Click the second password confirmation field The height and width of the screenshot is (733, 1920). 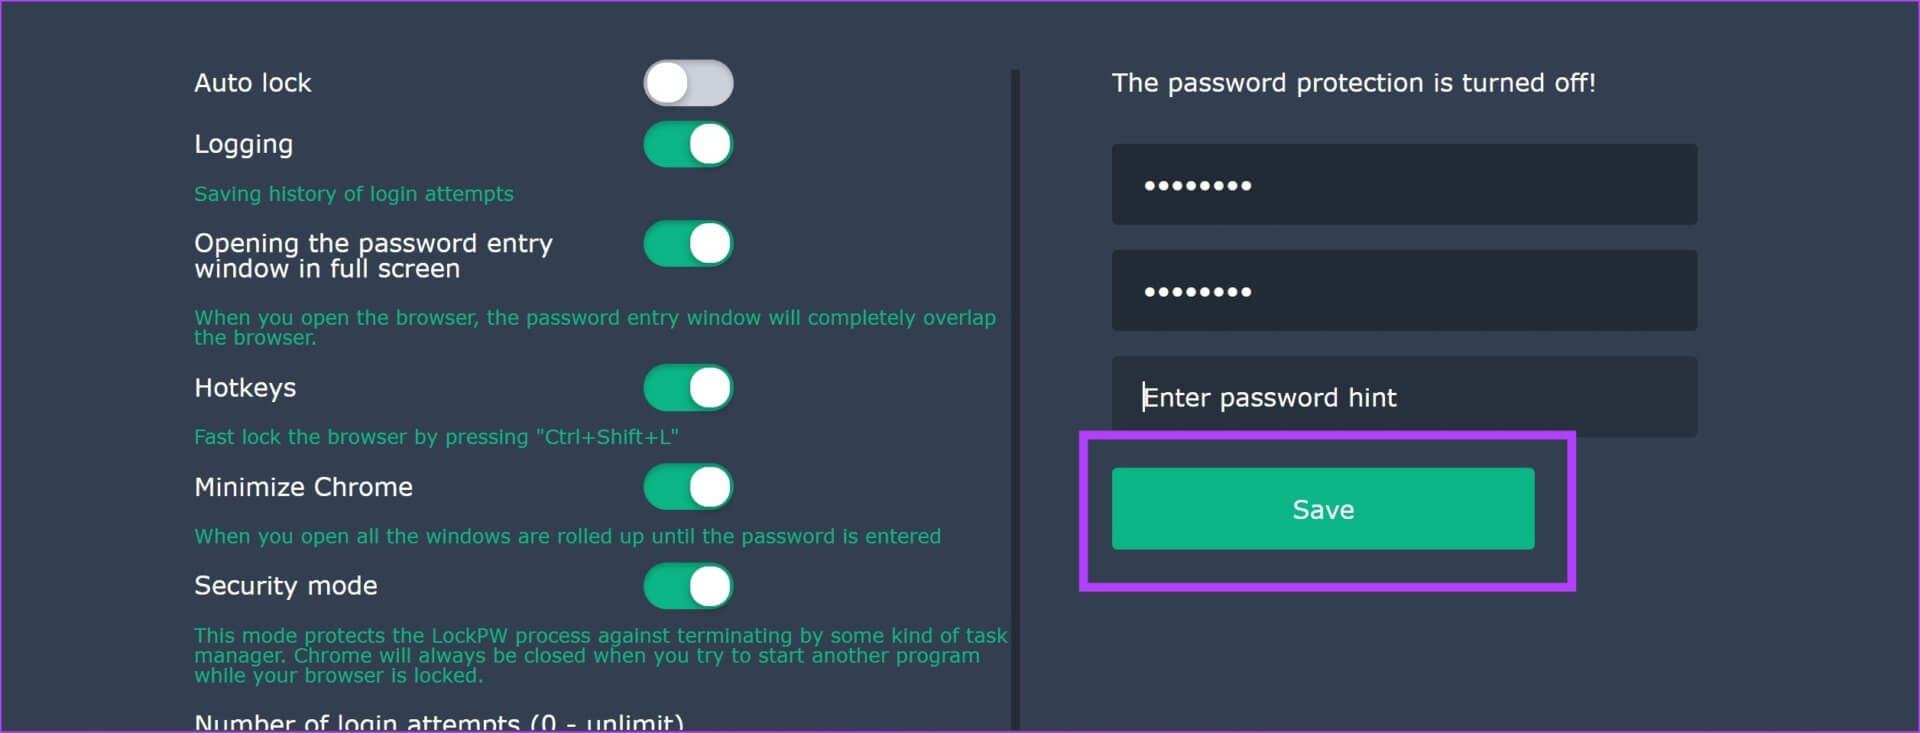1404,291
